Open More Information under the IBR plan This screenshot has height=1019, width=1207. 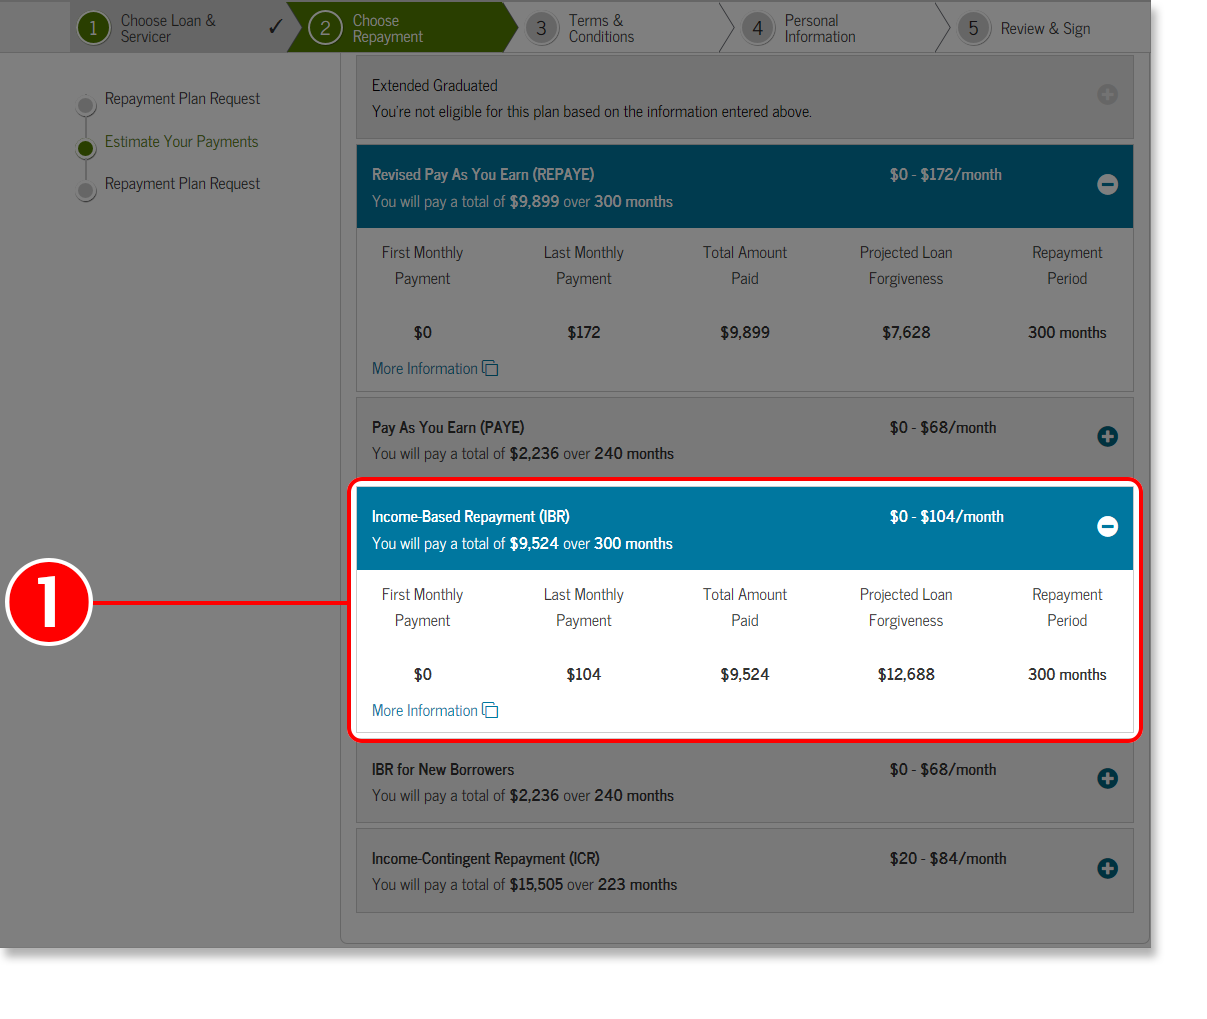coord(425,710)
